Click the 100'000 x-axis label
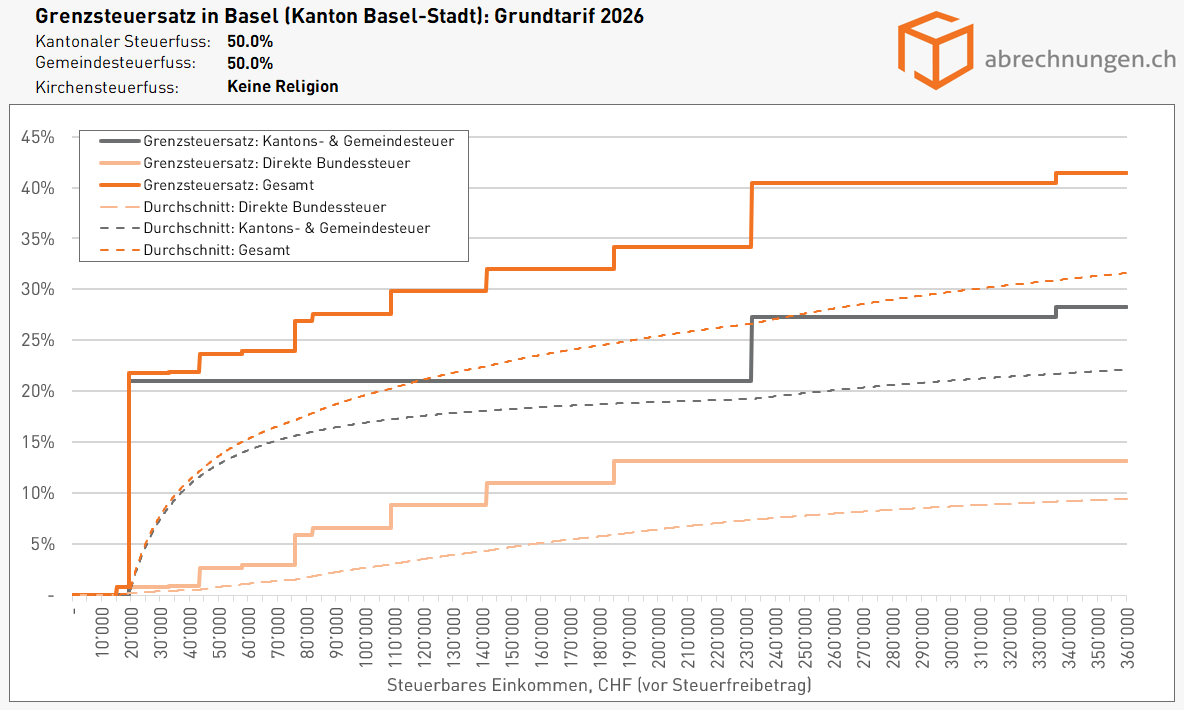 click(x=366, y=636)
